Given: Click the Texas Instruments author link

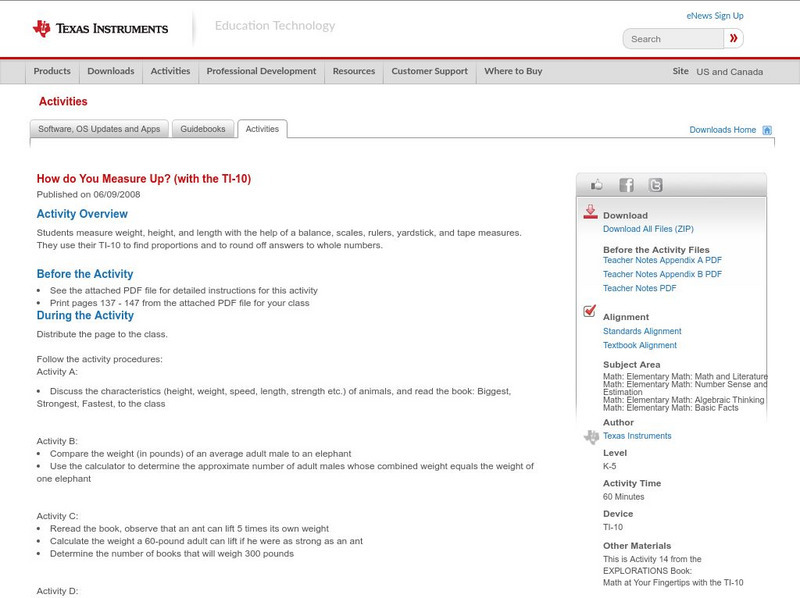Looking at the screenshot, I should pyautogui.click(x=637, y=436).
